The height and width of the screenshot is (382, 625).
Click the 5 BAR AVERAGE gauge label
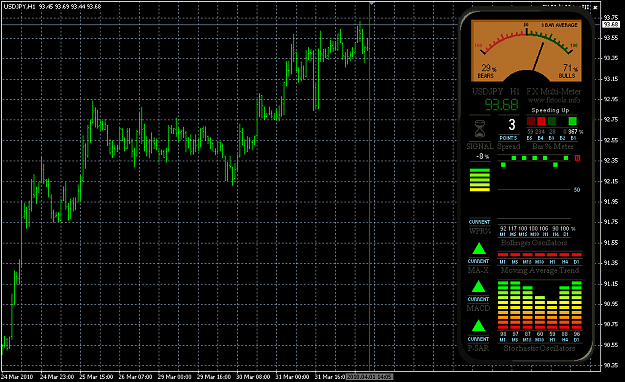pyautogui.click(x=559, y=25)
